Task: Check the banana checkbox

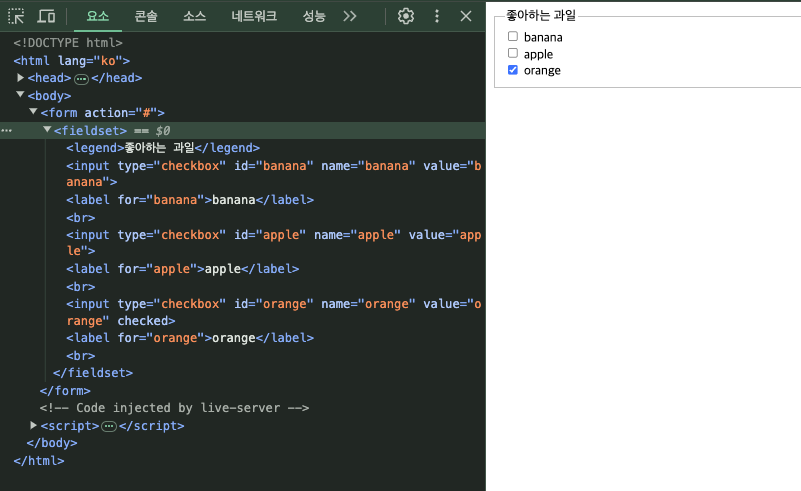Action: pyautogui.click(x=513, y=36)
